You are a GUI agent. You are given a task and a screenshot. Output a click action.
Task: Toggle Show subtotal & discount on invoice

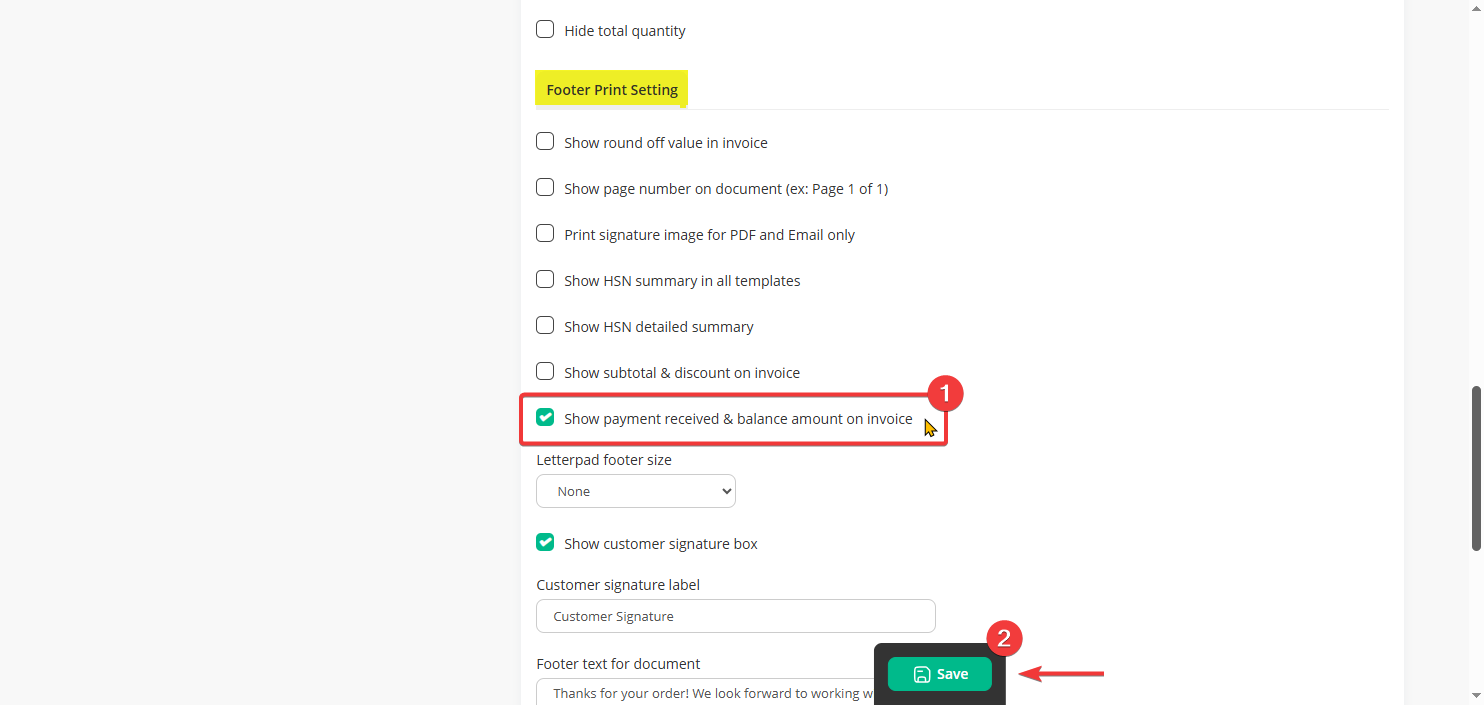tap(545, 372)
